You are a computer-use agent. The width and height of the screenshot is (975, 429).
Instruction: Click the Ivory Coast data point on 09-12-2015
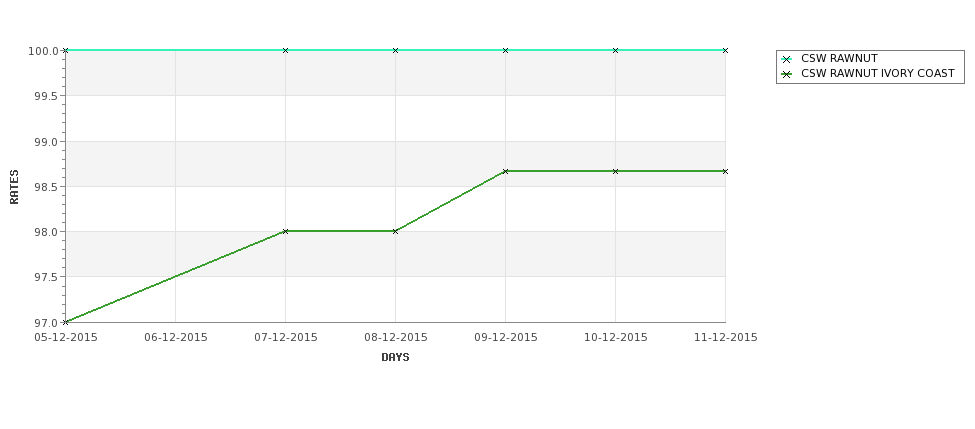[x=506, y=171]
